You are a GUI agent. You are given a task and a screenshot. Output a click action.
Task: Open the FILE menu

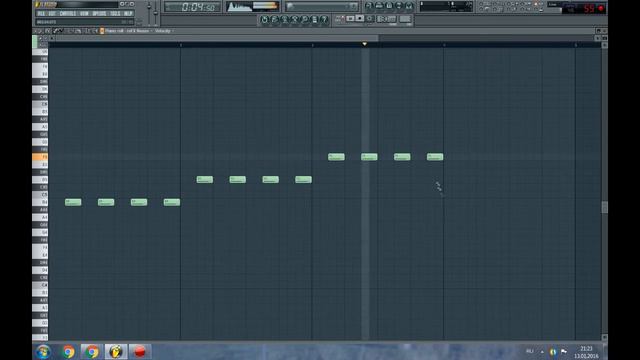40,13
